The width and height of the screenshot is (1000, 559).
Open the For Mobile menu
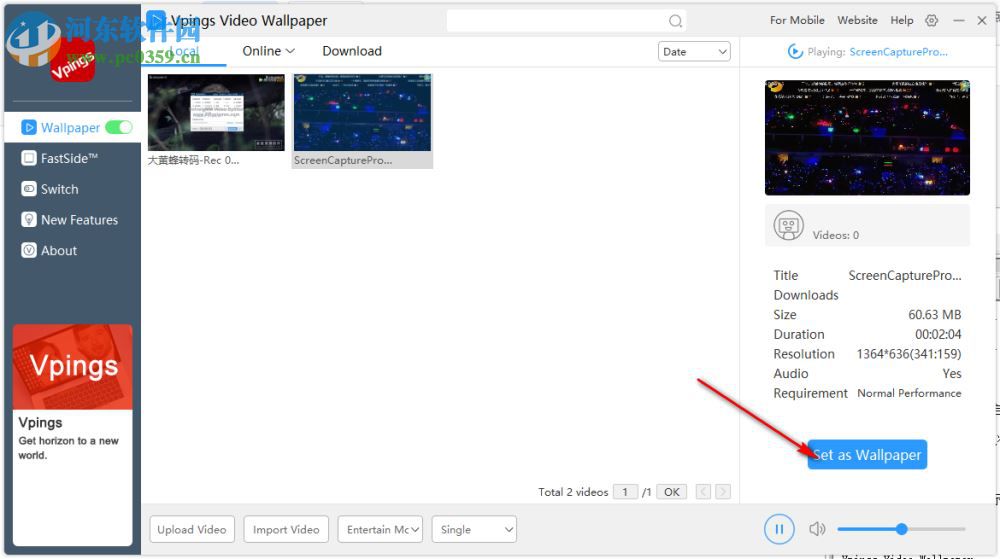point(797,20)
